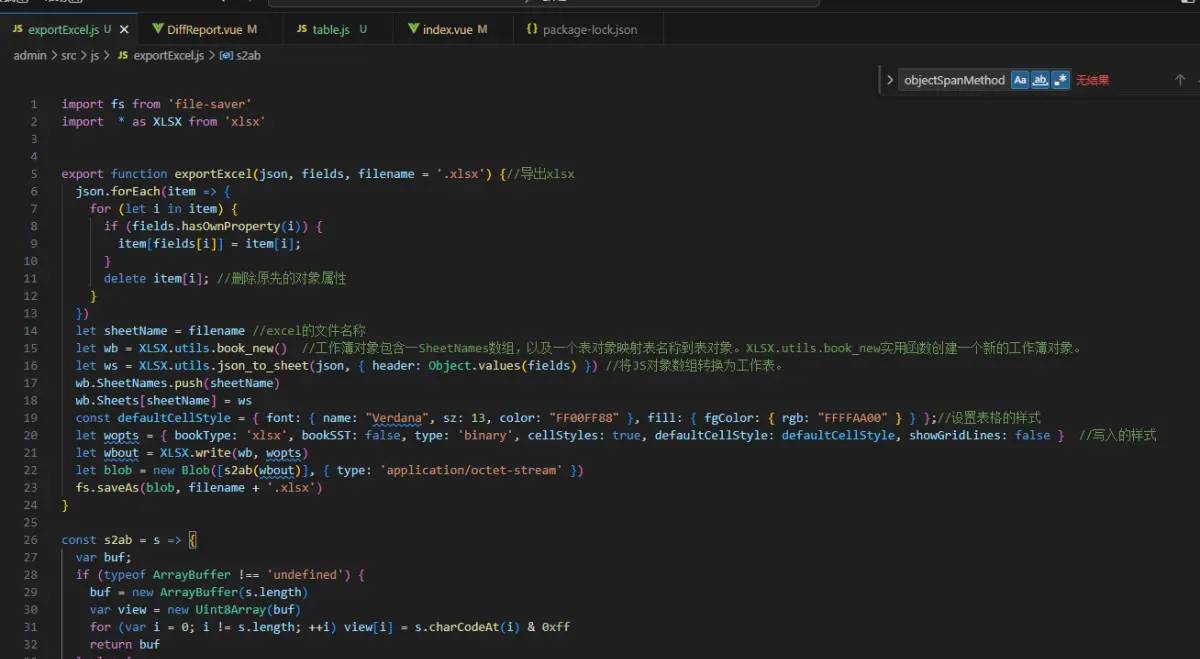The image size is (1200, 659).
Task: Click the JS icon on the exportExcel.js tab
Action: tap(17, 29)
